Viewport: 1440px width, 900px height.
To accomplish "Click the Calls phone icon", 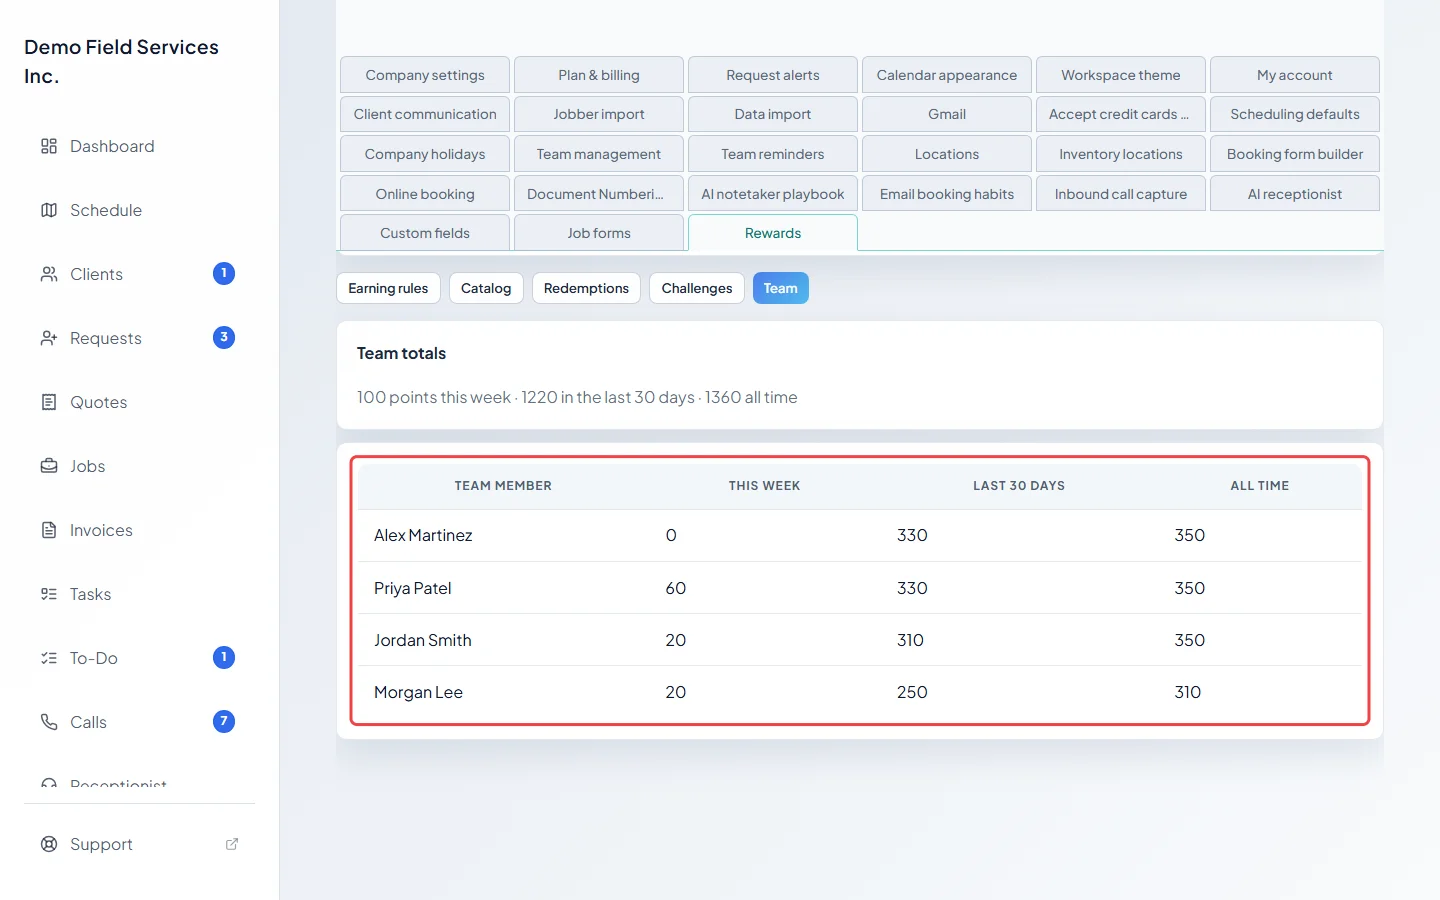I will 49,722.
